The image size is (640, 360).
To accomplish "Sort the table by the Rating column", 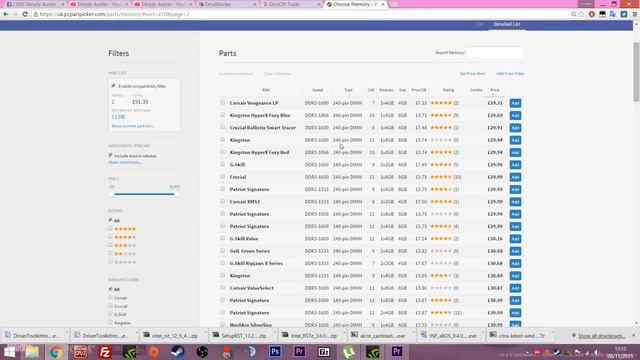I will pos(448,90).
